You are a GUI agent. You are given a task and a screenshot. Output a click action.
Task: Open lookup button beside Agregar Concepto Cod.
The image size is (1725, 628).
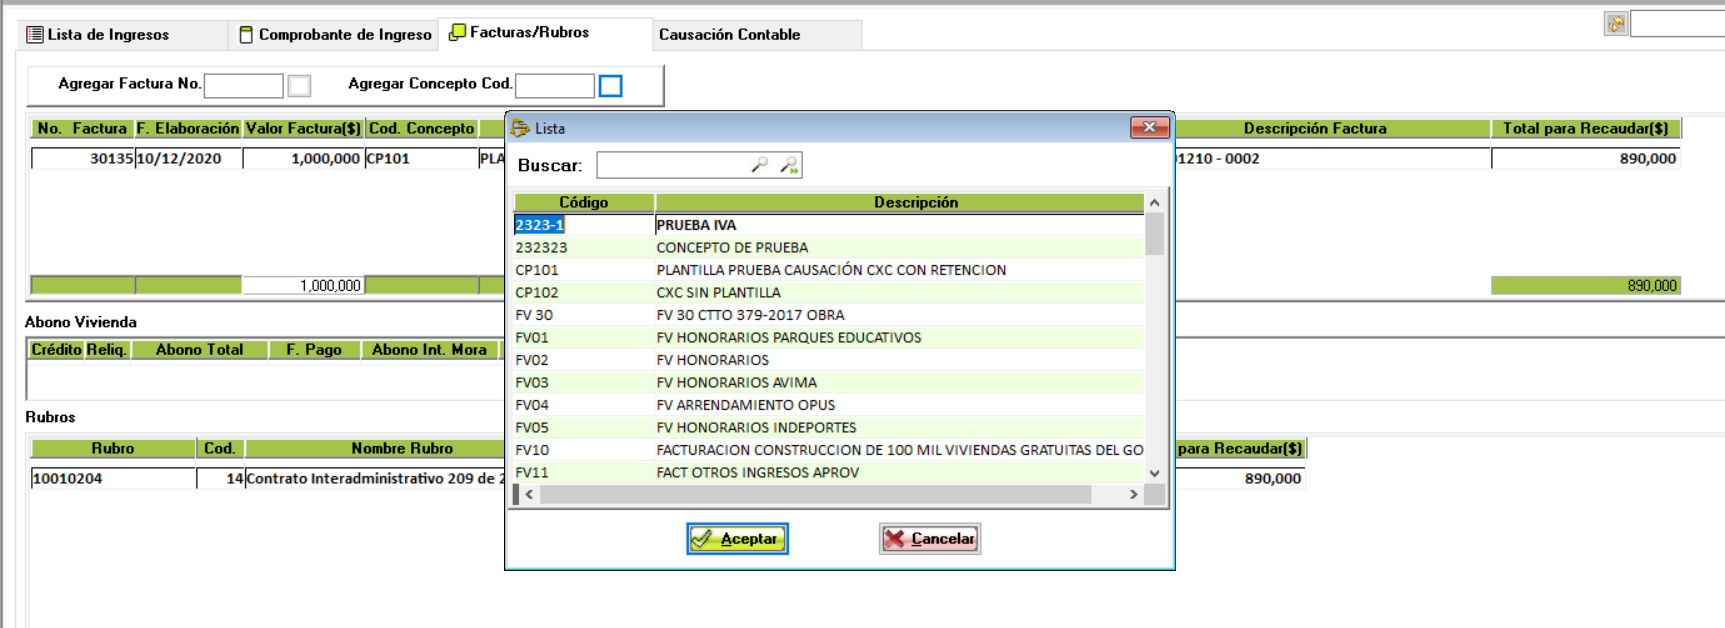click(x=610, y=86)
